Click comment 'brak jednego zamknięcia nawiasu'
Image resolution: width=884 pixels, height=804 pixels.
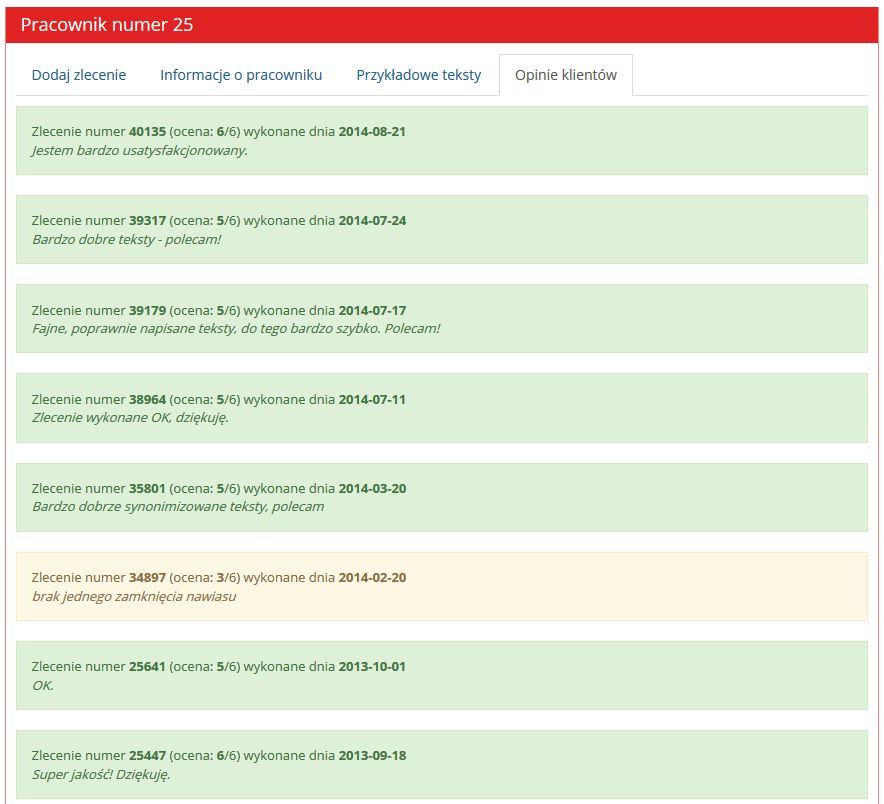coord(134,597)
